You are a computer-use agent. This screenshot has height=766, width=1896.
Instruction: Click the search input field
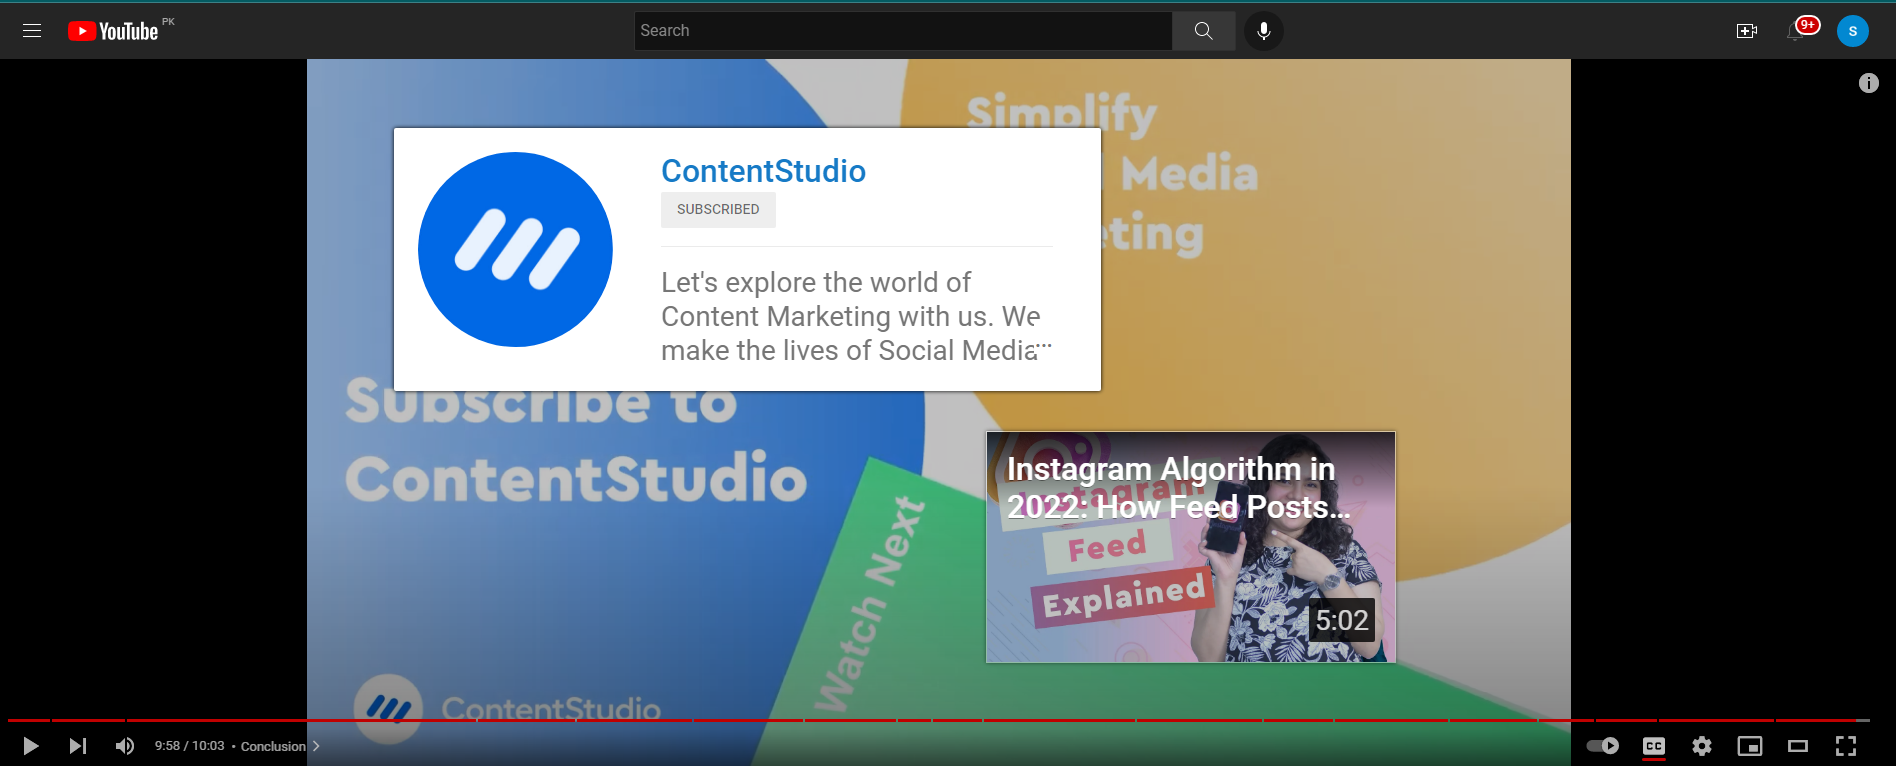pos(903,31)
